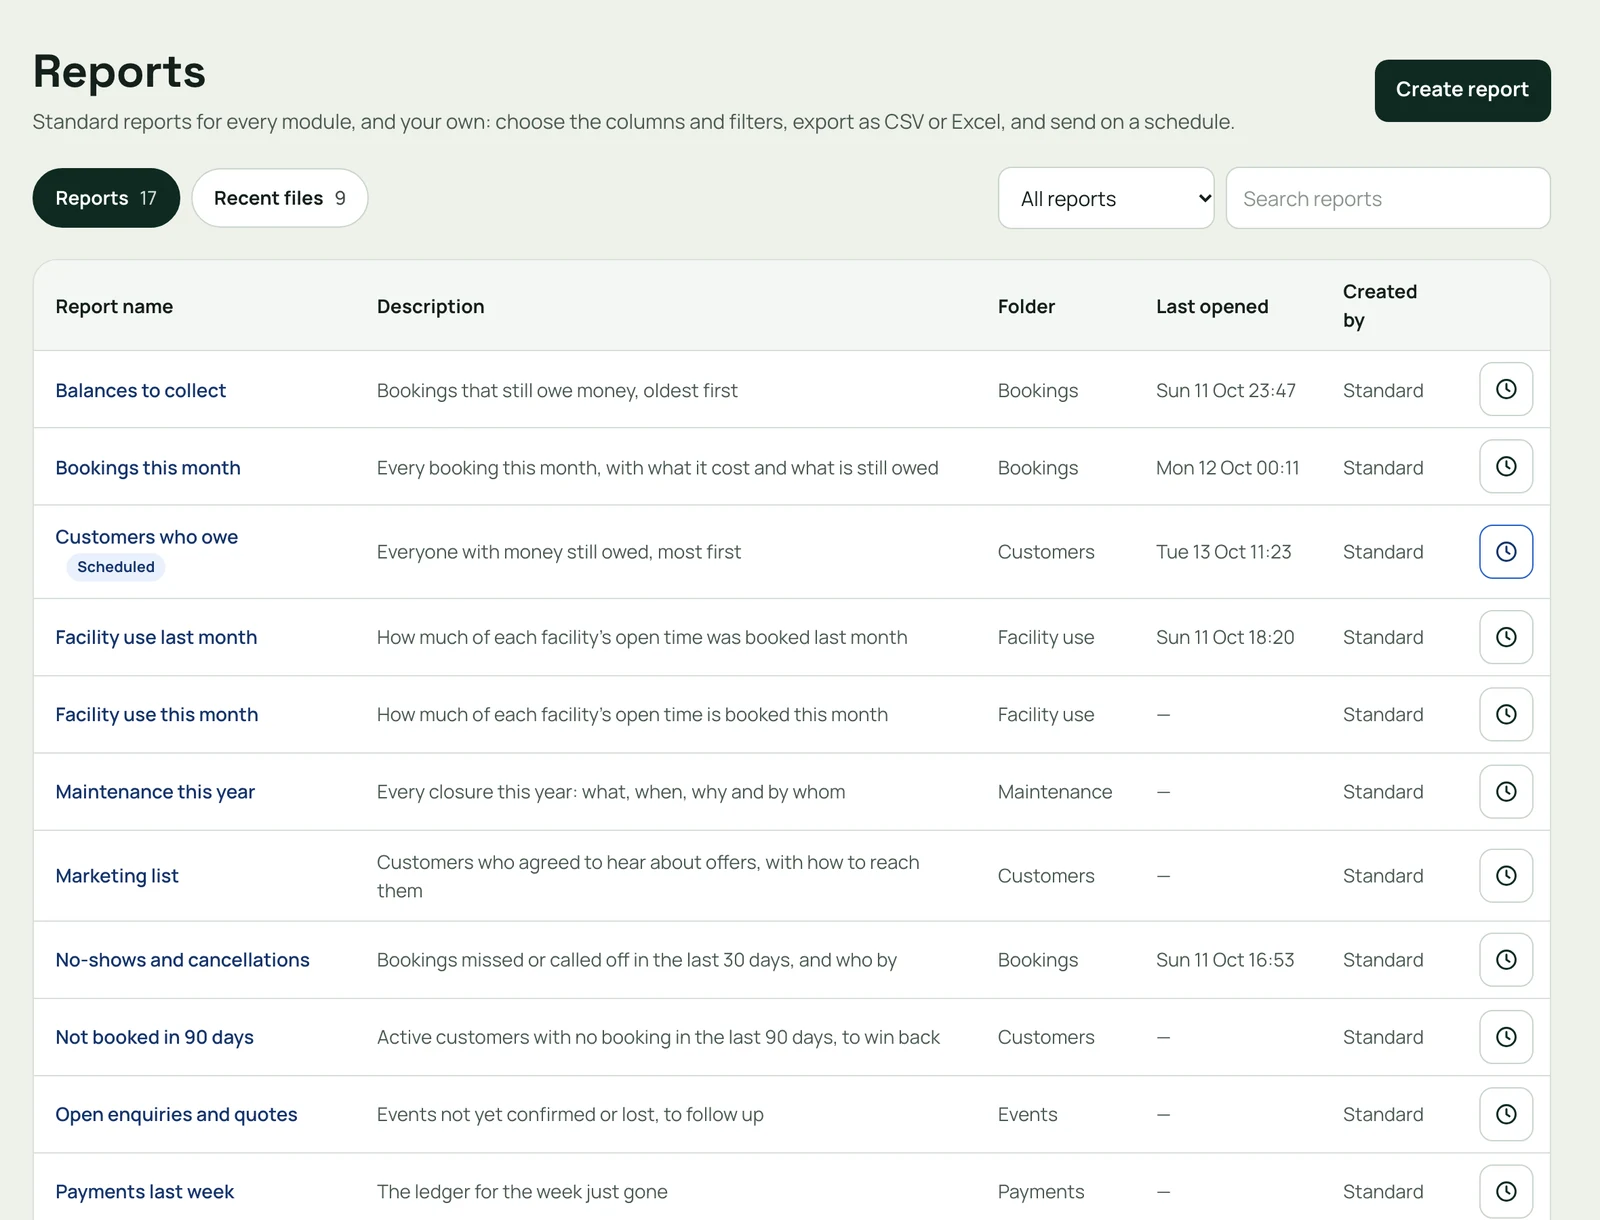The width and height of the screenshot is (1600, 1220).
Task: Click the Last opened column header
Action: pos(1212,306)
